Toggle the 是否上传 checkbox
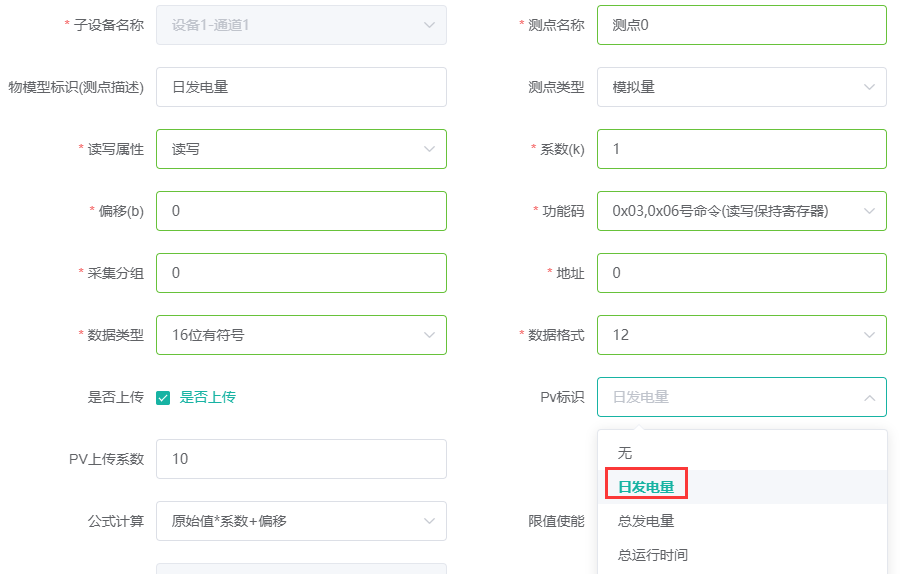This screenshot has height=574, width=908. click(163, 398)
